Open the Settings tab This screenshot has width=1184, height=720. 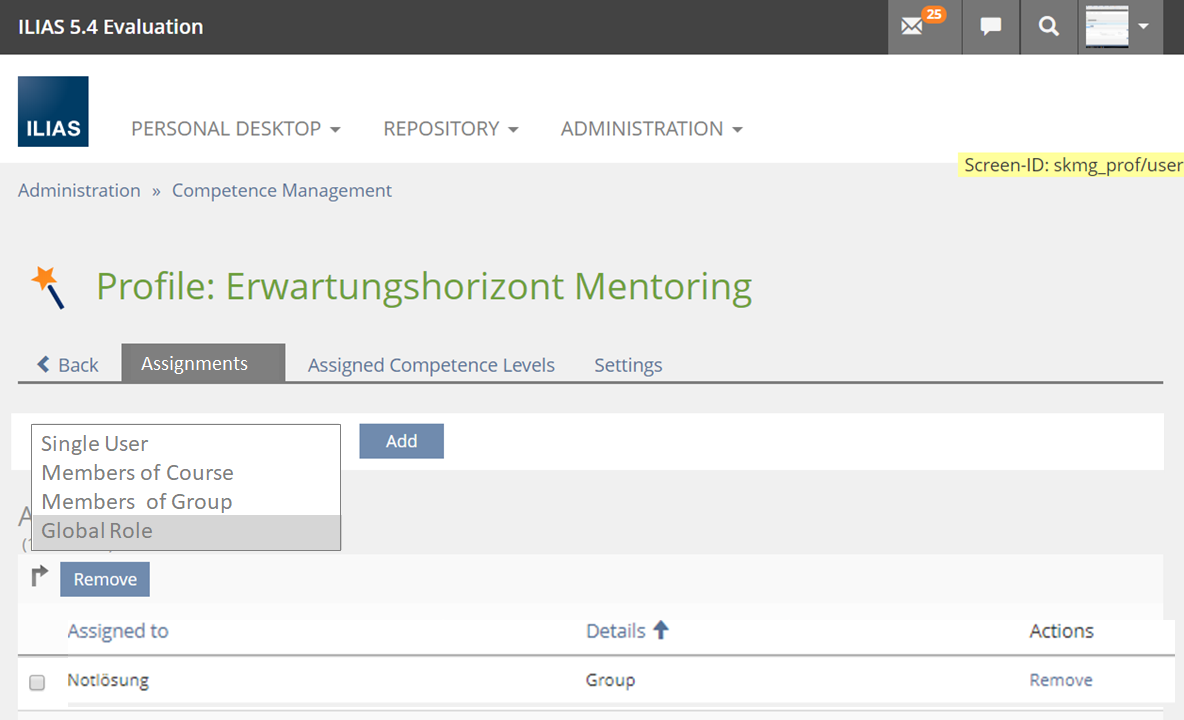pyautogui.click(x=628, y=365)
